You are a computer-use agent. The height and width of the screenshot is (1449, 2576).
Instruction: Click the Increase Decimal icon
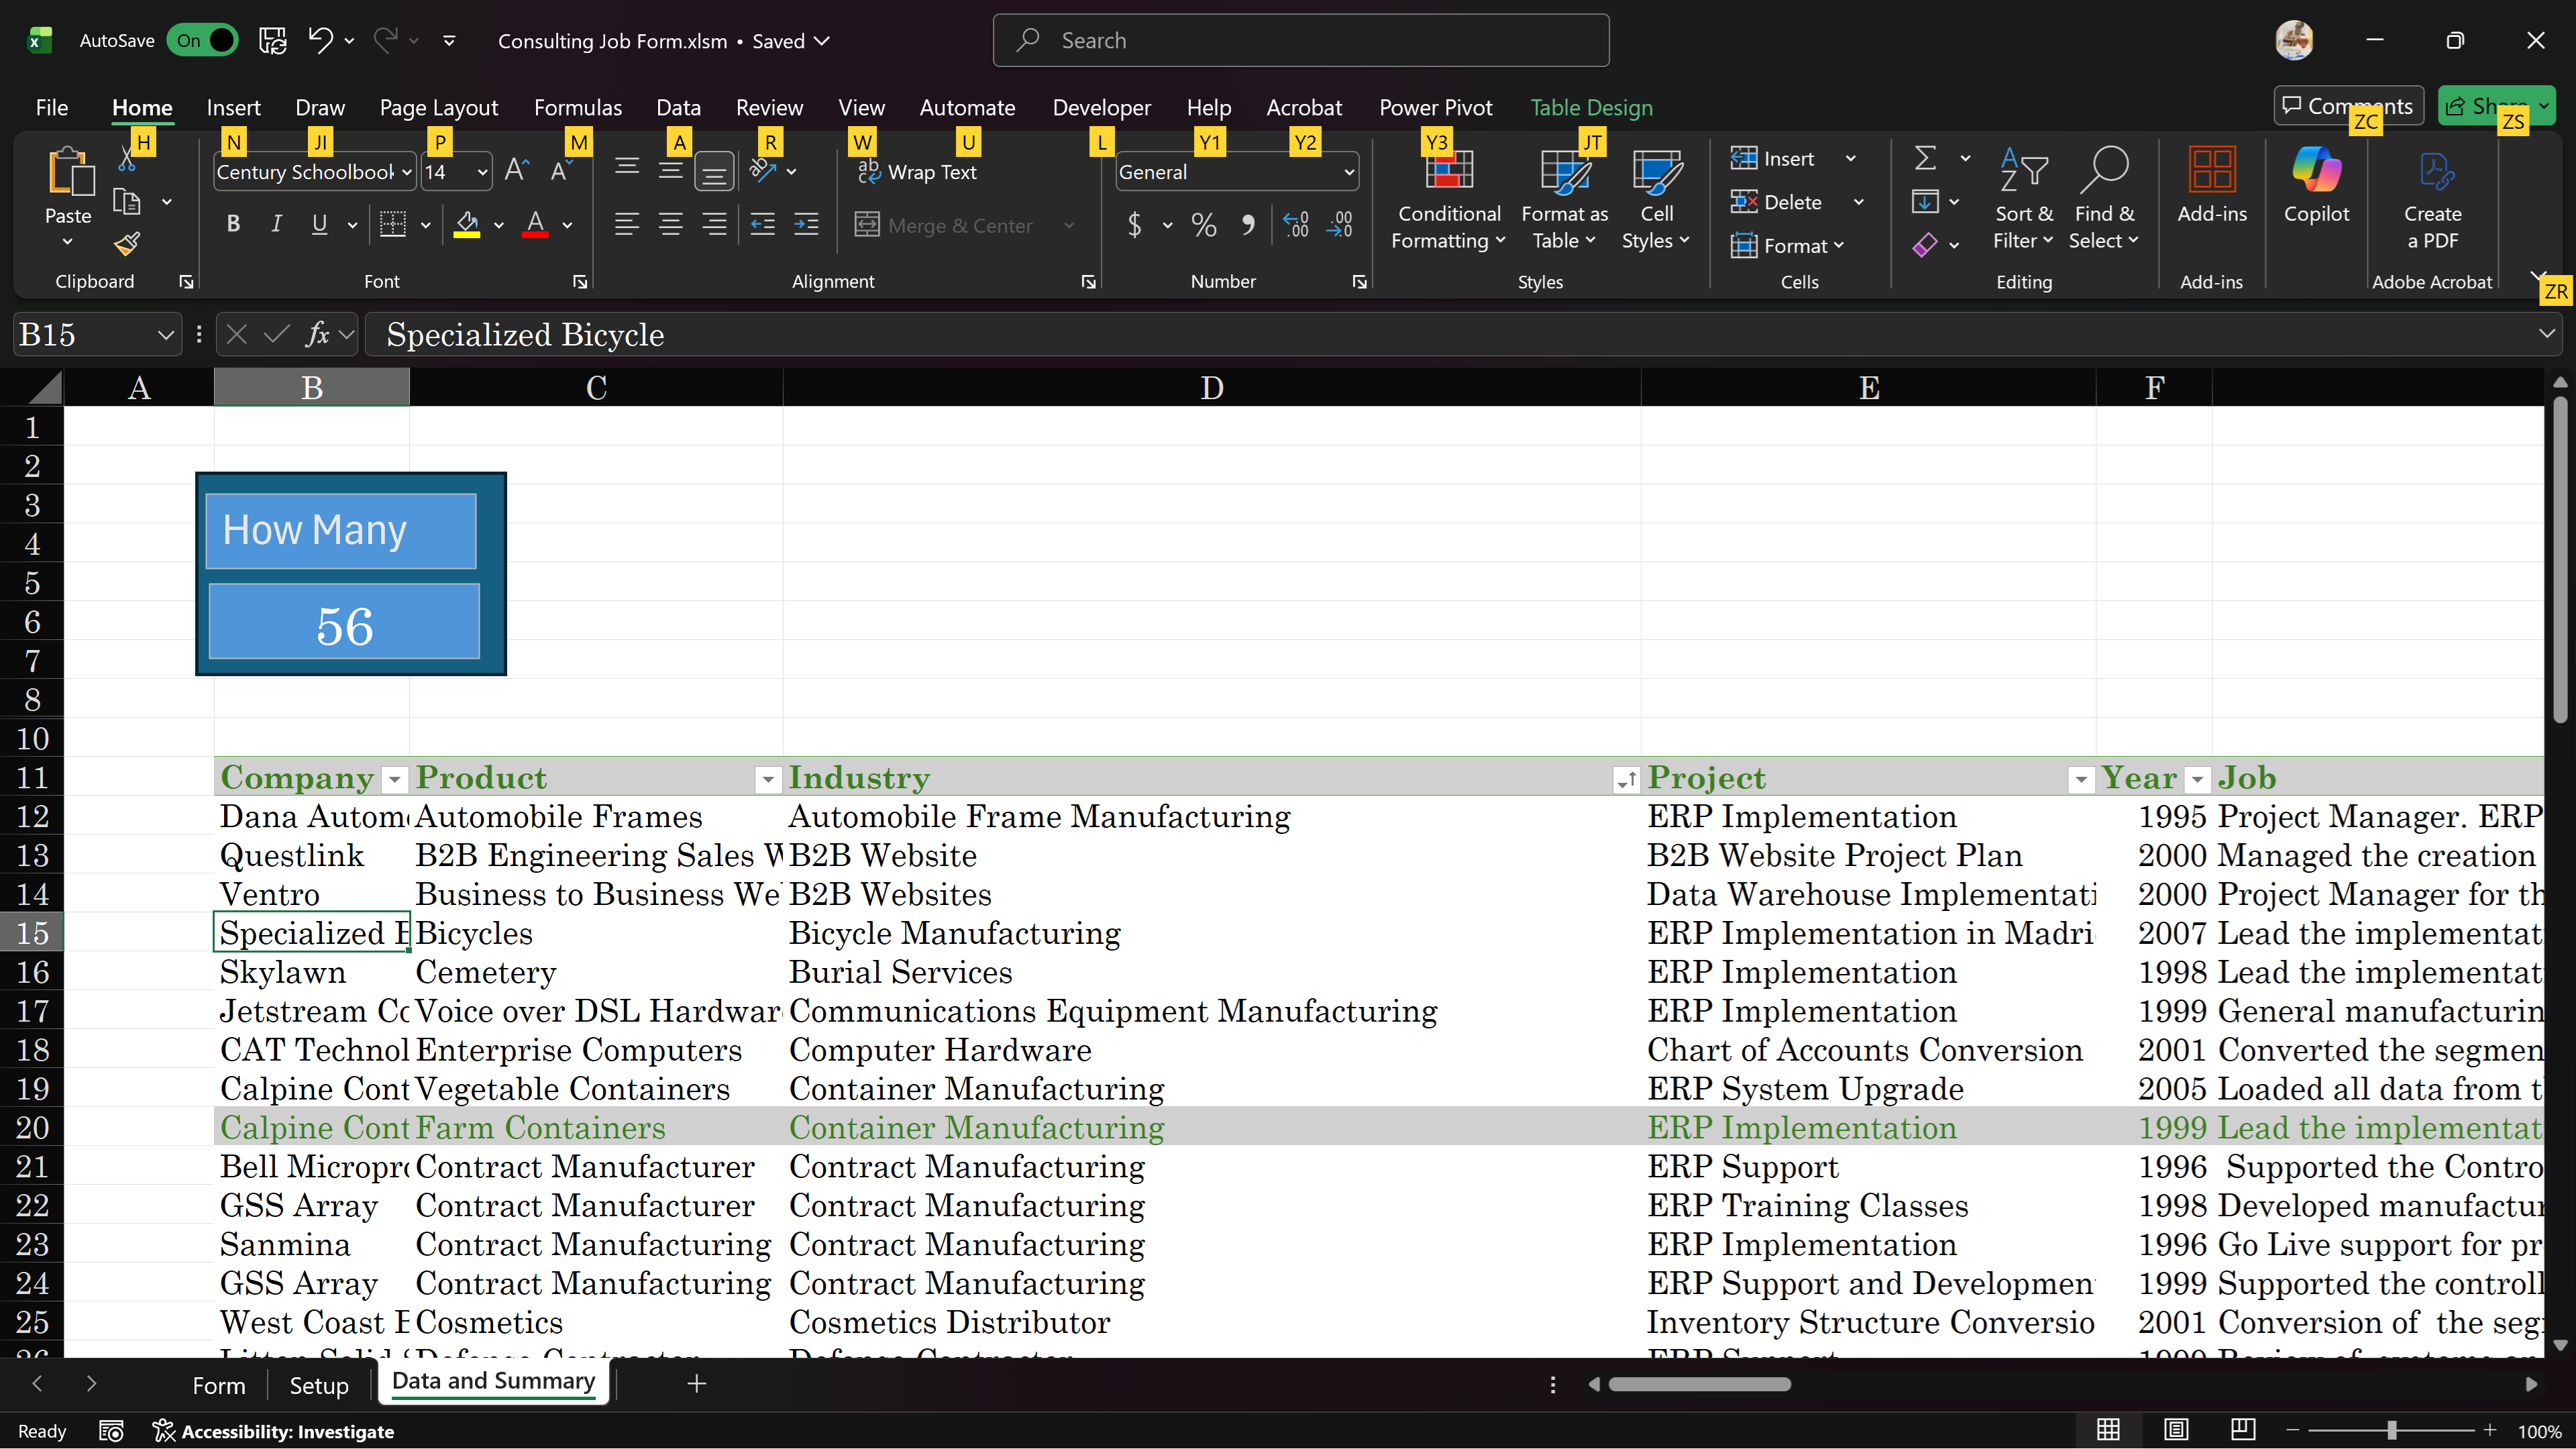point(1296,225)
